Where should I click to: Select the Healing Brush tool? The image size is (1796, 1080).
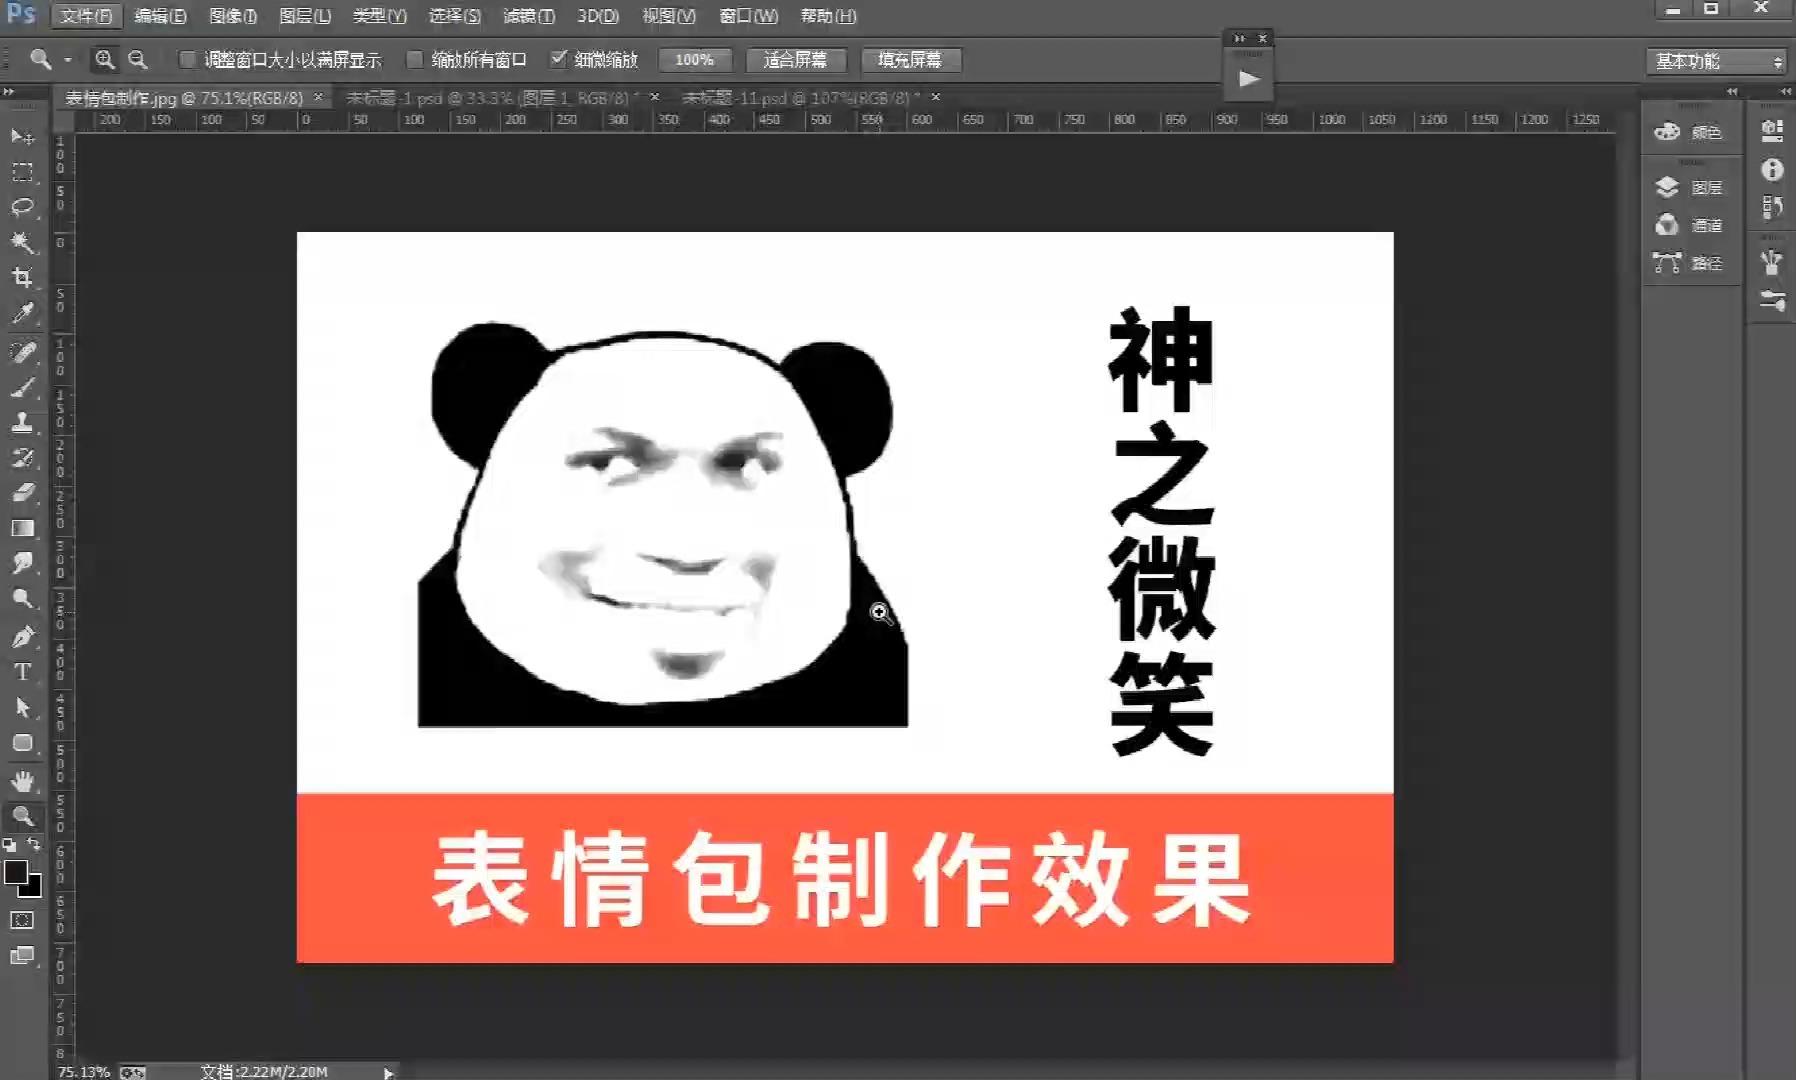pyautogui.click(x=22, y=352)
